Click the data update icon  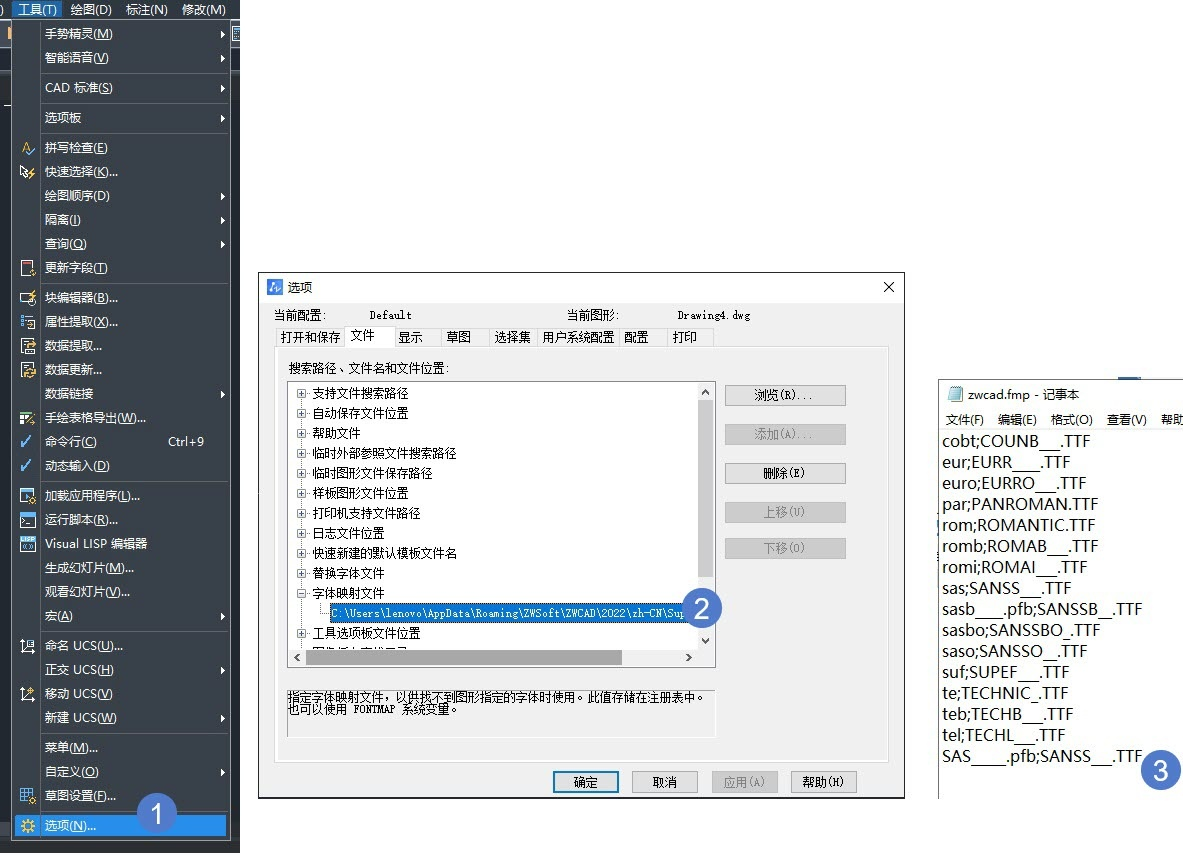click(x=27, y=370)
